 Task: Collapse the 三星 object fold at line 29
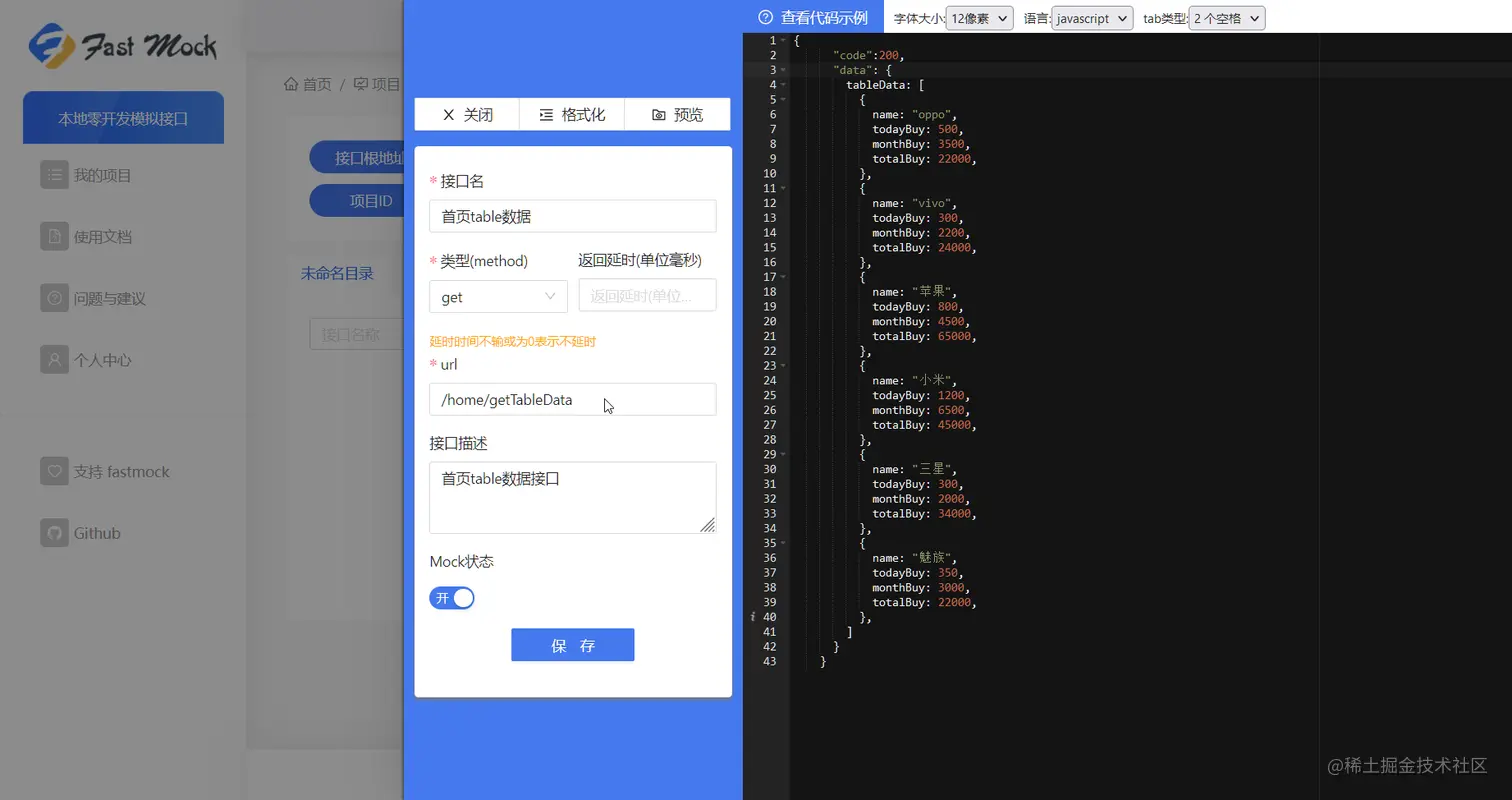[784, 454]
